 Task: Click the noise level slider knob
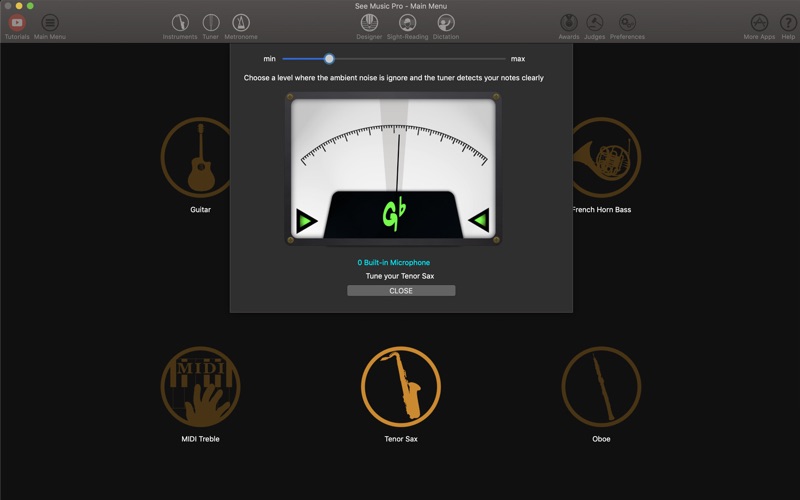click(329, 59)
